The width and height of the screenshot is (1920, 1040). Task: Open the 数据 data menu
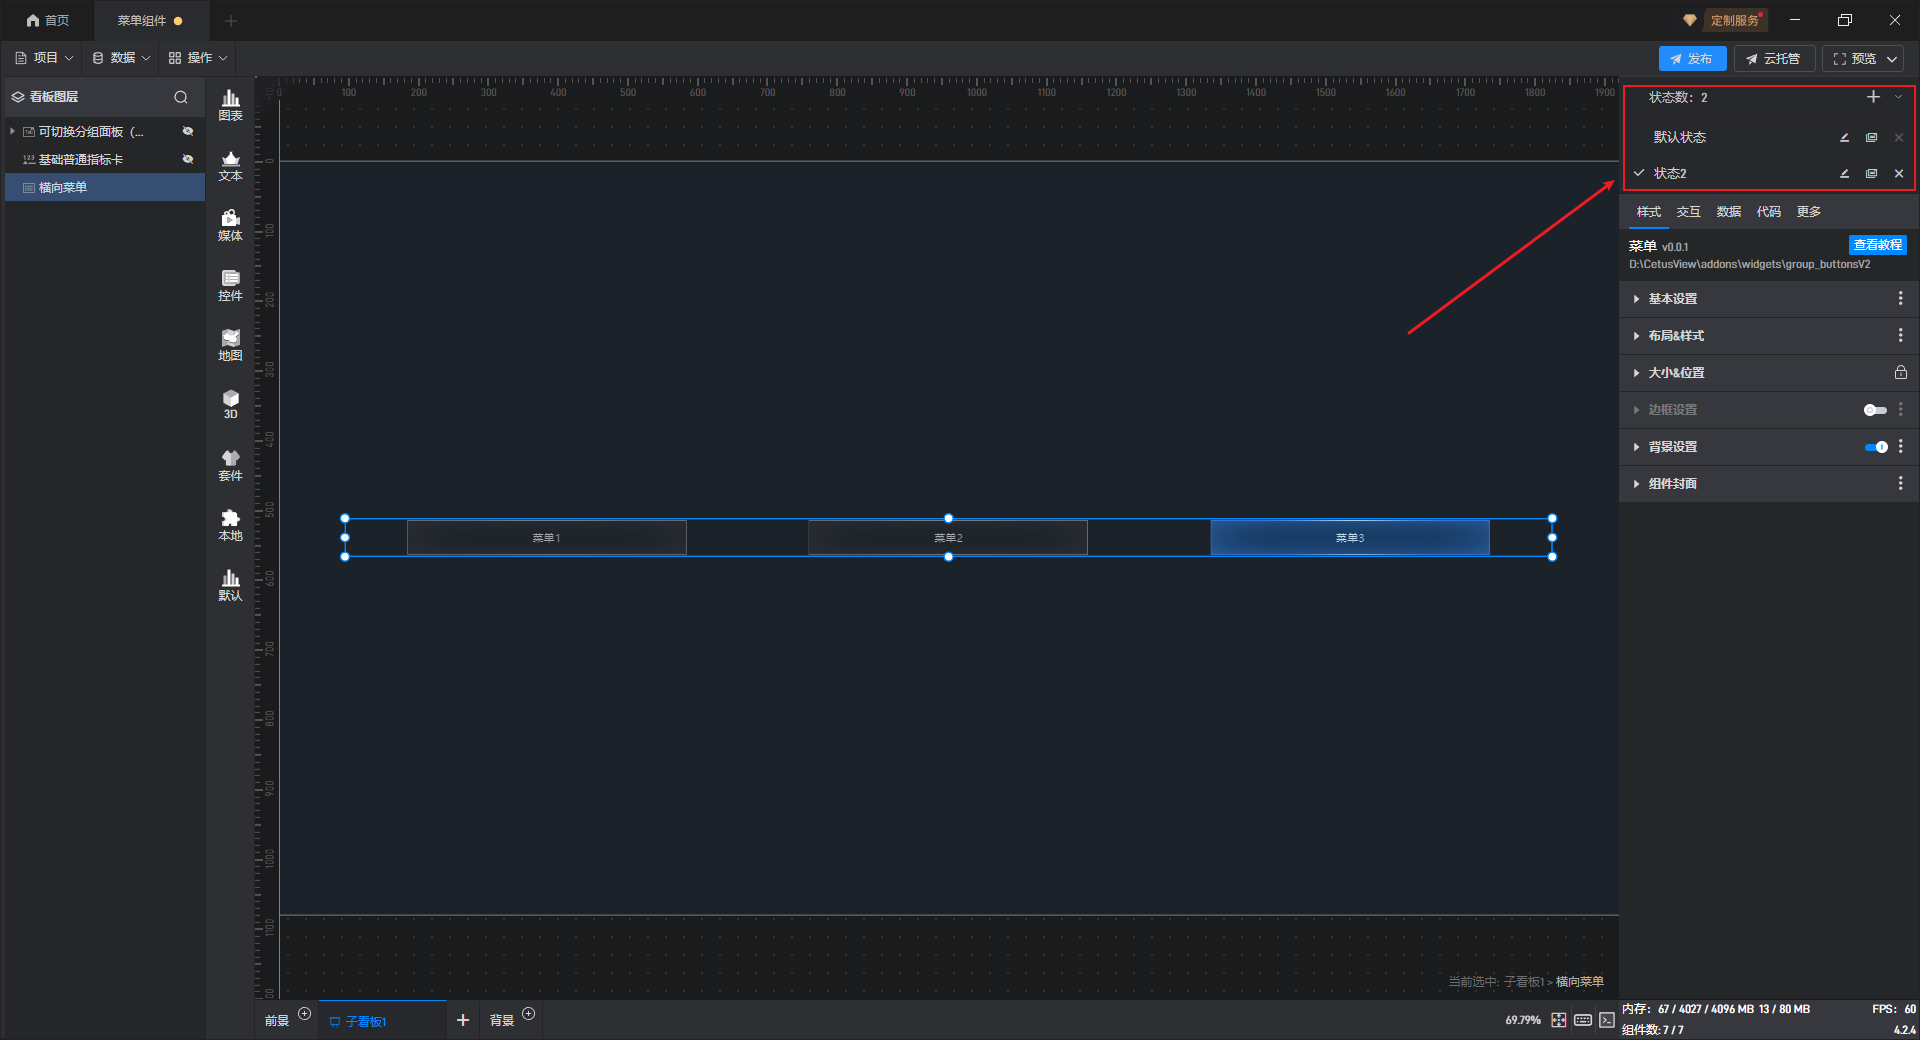tap(121, 58)
